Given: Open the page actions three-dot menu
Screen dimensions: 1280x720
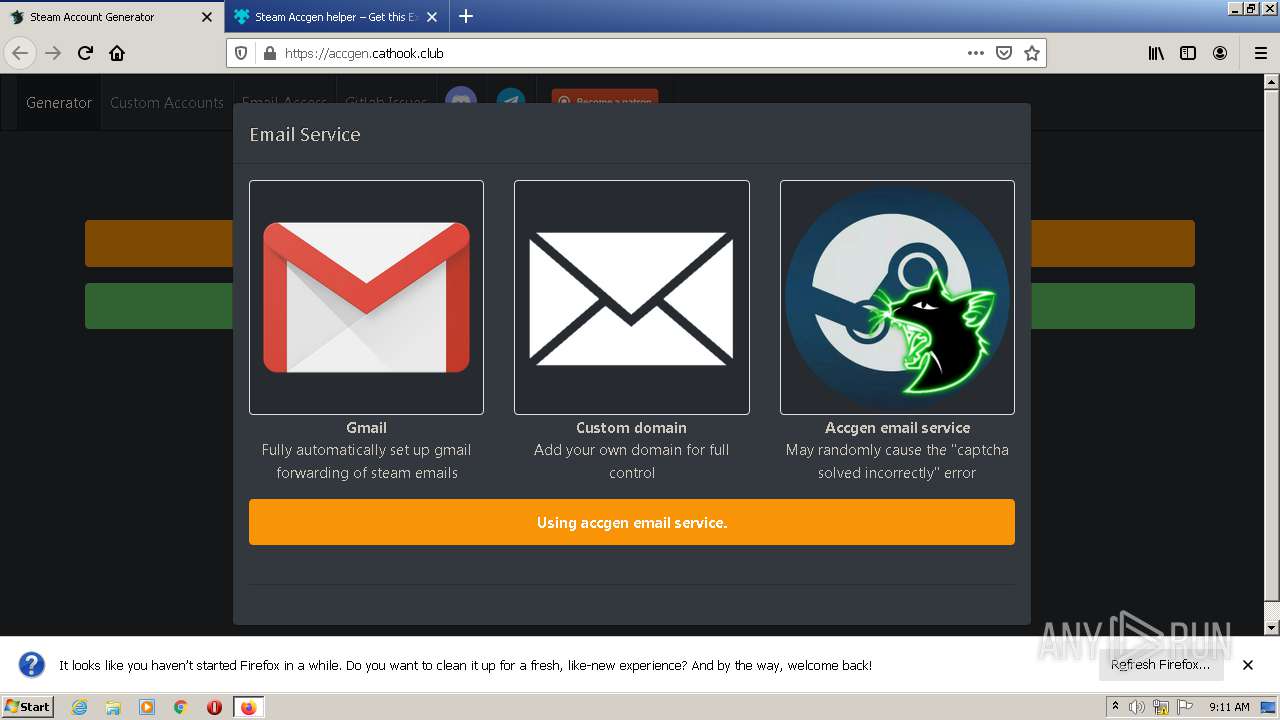Looking at the screenshot, I should point(976,53).
